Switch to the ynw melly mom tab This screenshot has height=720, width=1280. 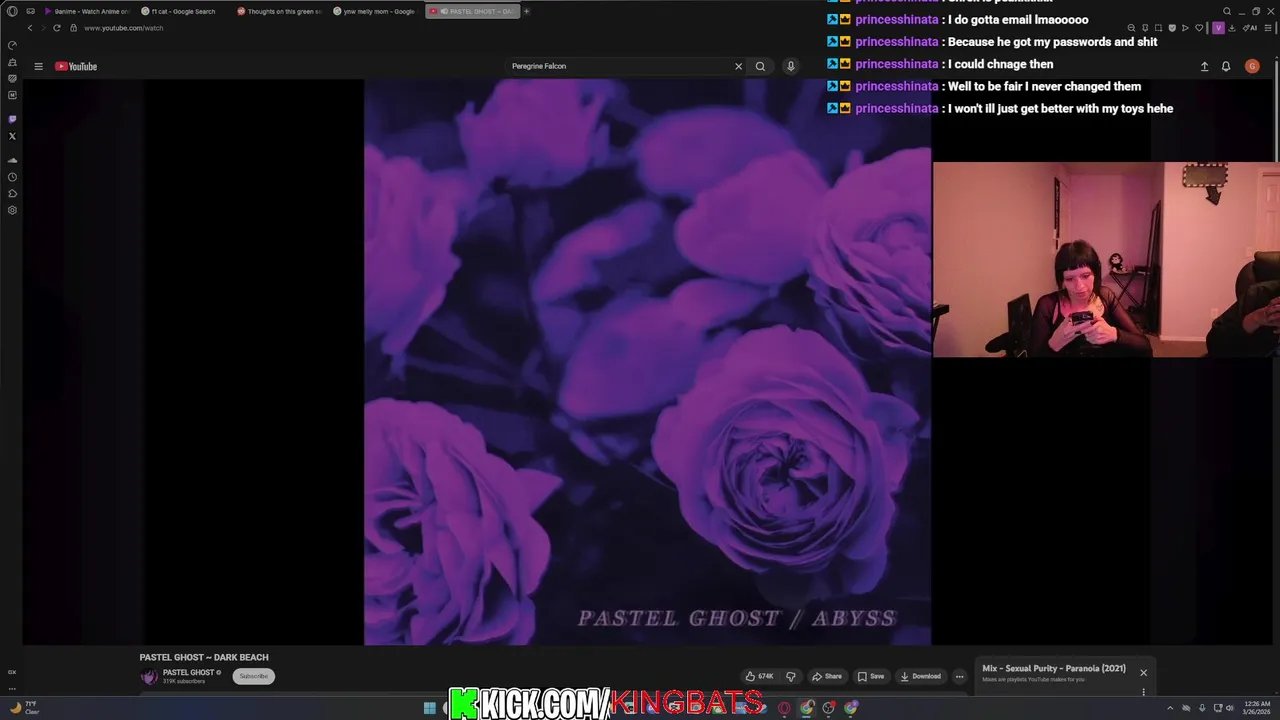[x=374, y=11]
